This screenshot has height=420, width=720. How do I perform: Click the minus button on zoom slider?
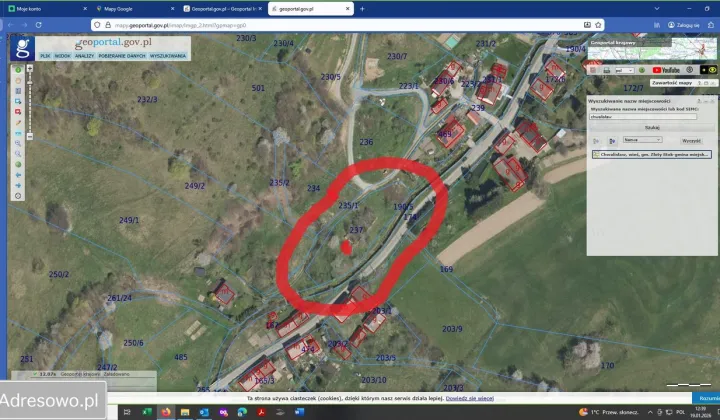tap(30, 136)
